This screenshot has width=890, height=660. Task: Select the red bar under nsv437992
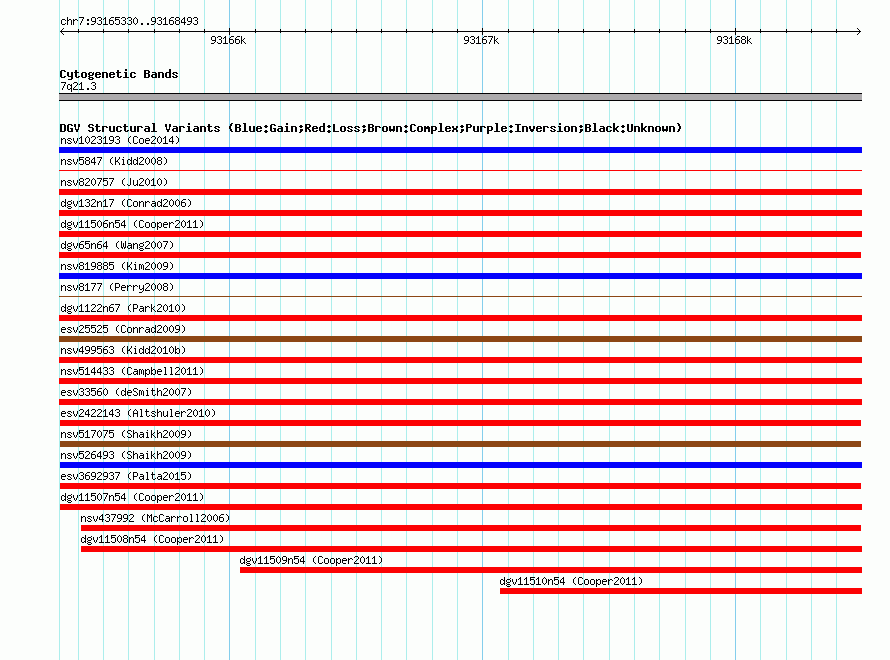[471, 528]
